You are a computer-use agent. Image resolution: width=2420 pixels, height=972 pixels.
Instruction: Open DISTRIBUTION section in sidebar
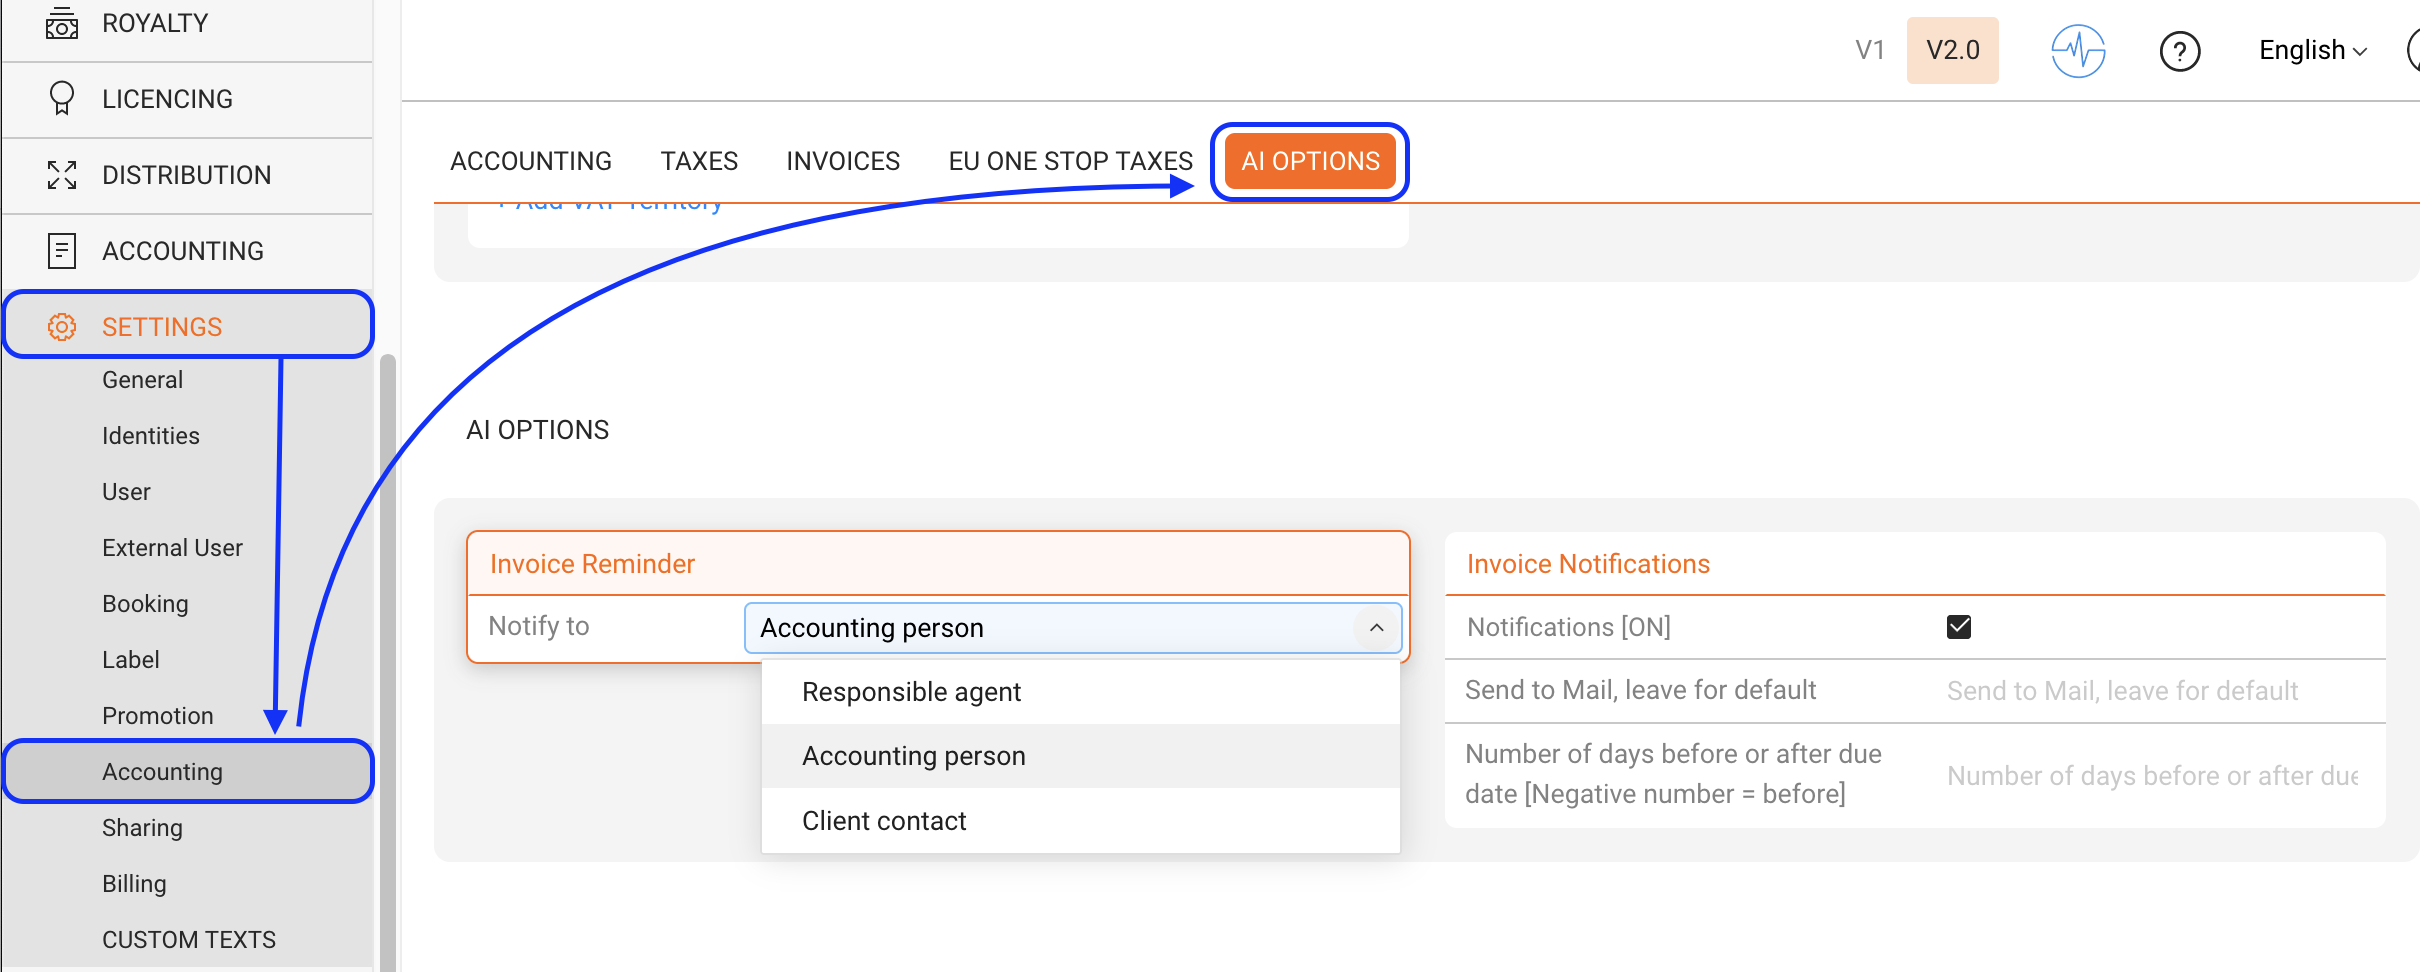188,175
